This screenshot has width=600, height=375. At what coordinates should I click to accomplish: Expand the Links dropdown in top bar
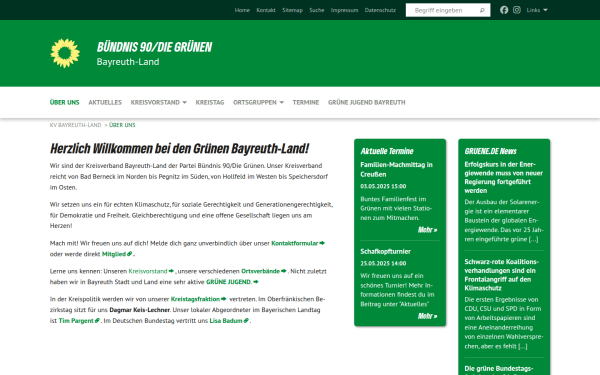[537, 10]
